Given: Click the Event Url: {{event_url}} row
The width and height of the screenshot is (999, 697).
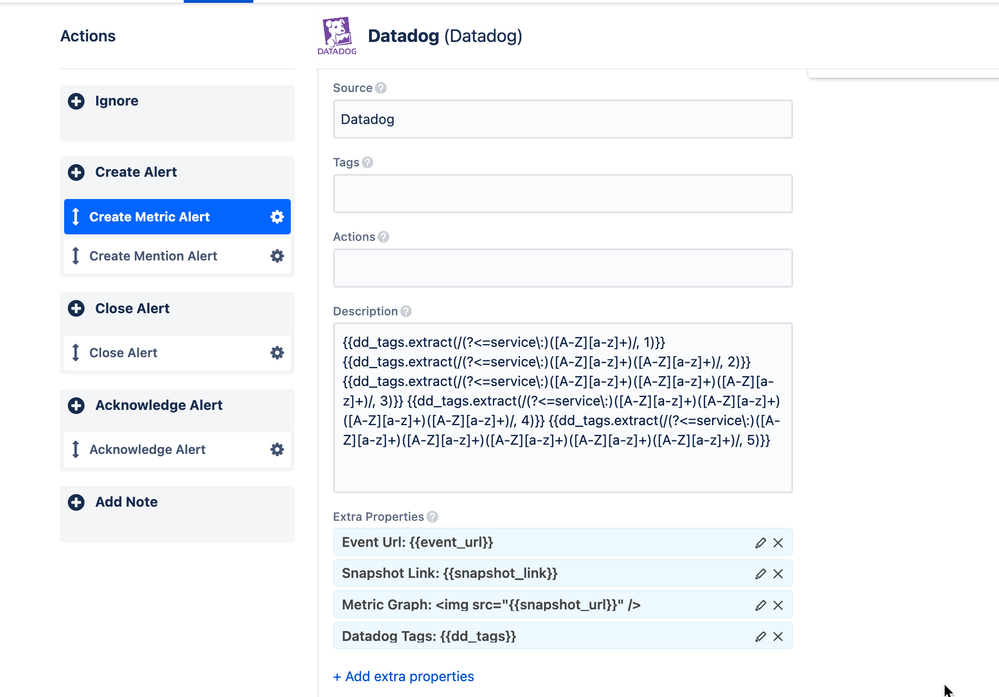Looking at the screenshot, I should 563,543.
